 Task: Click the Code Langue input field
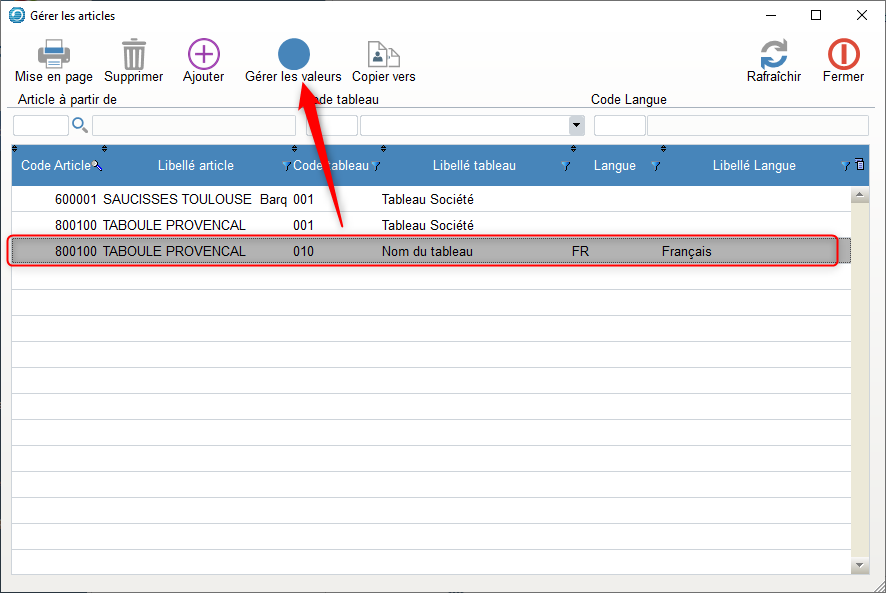click(x=619, y=125)
